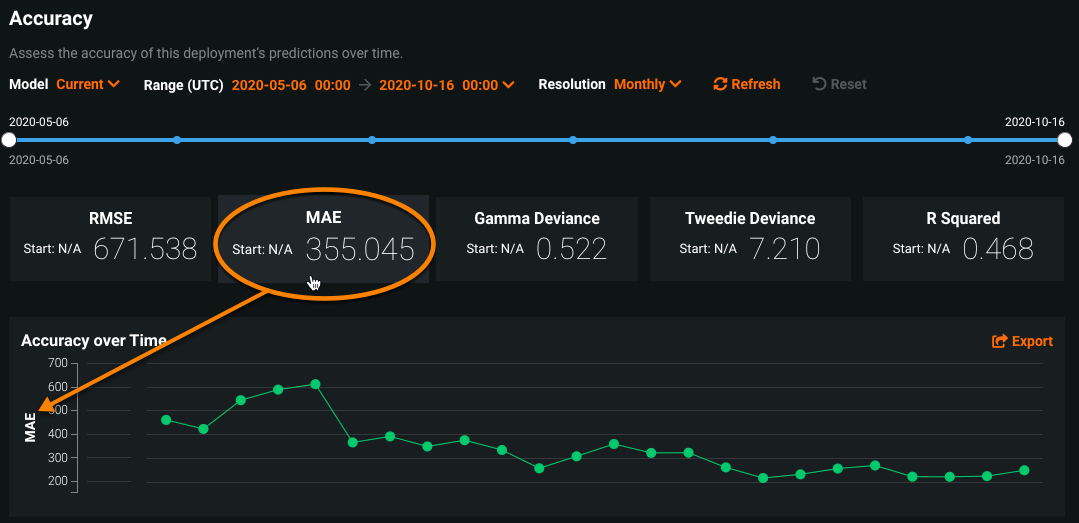Click the Reset undo icon
The image size is (1079, 523).
(818, 85)
